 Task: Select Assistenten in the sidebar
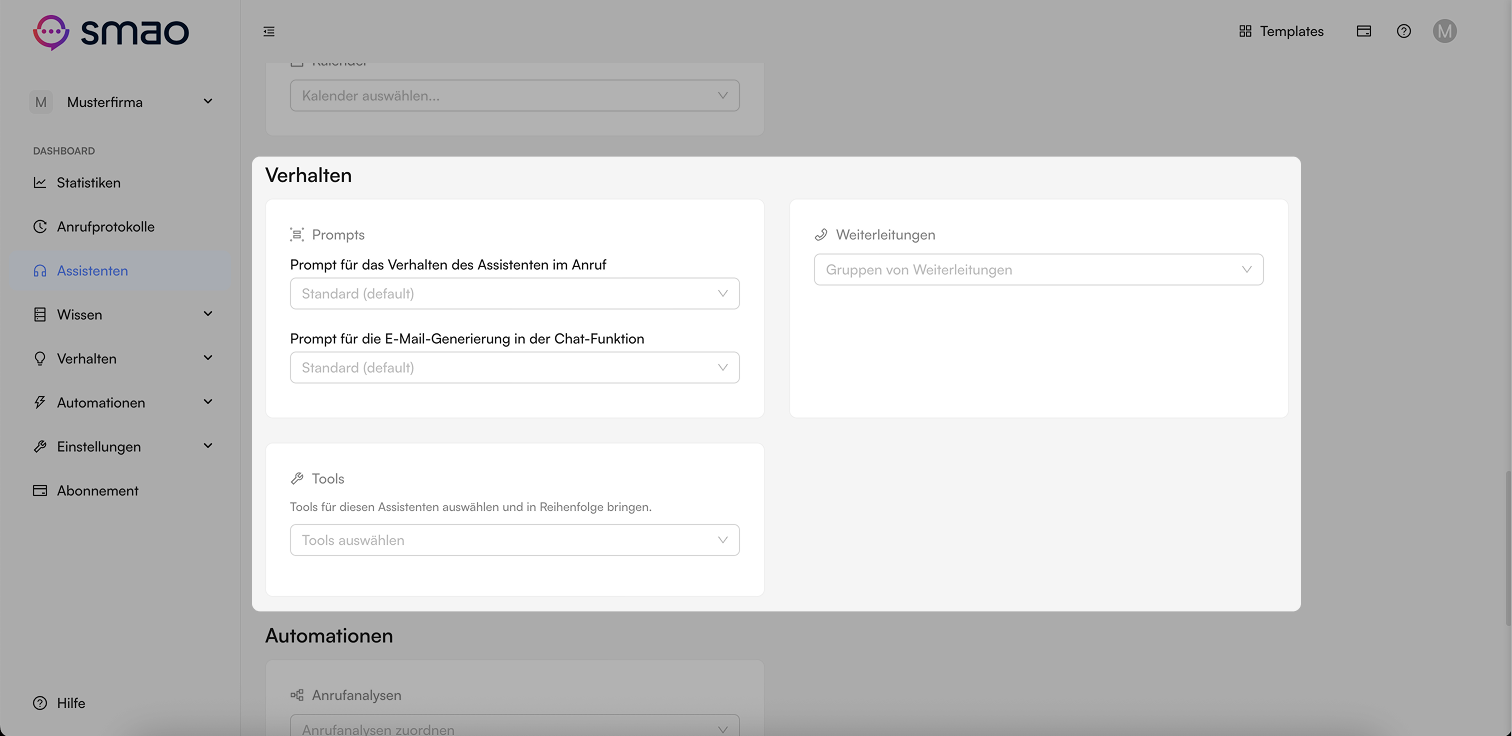(121, 271)
